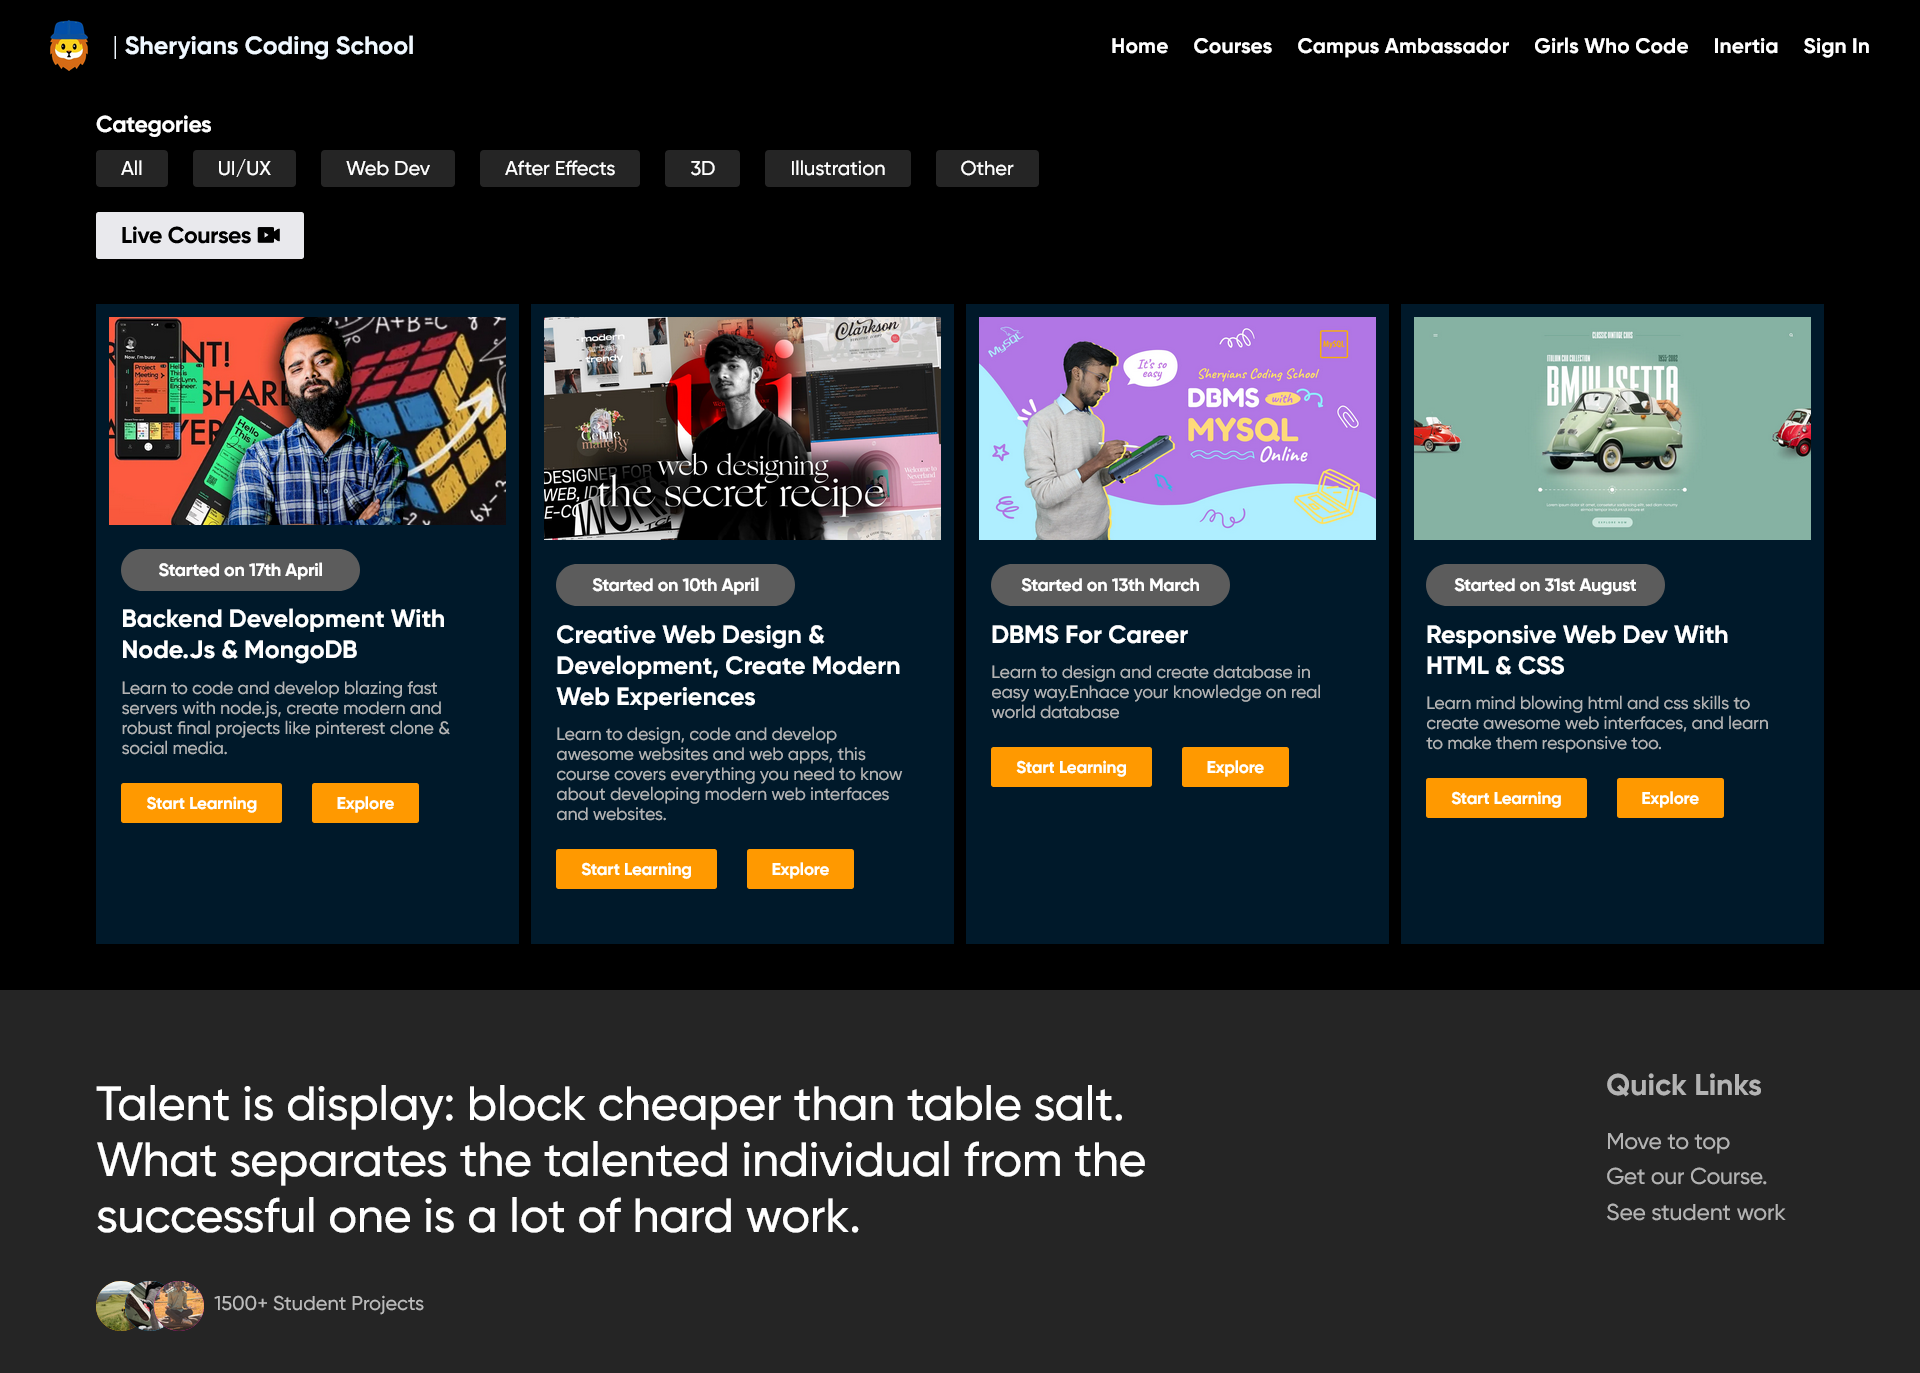Click the Sheryians lion mascot logo
This screenshot has height=1373, width=1920.
click(69, 46)
